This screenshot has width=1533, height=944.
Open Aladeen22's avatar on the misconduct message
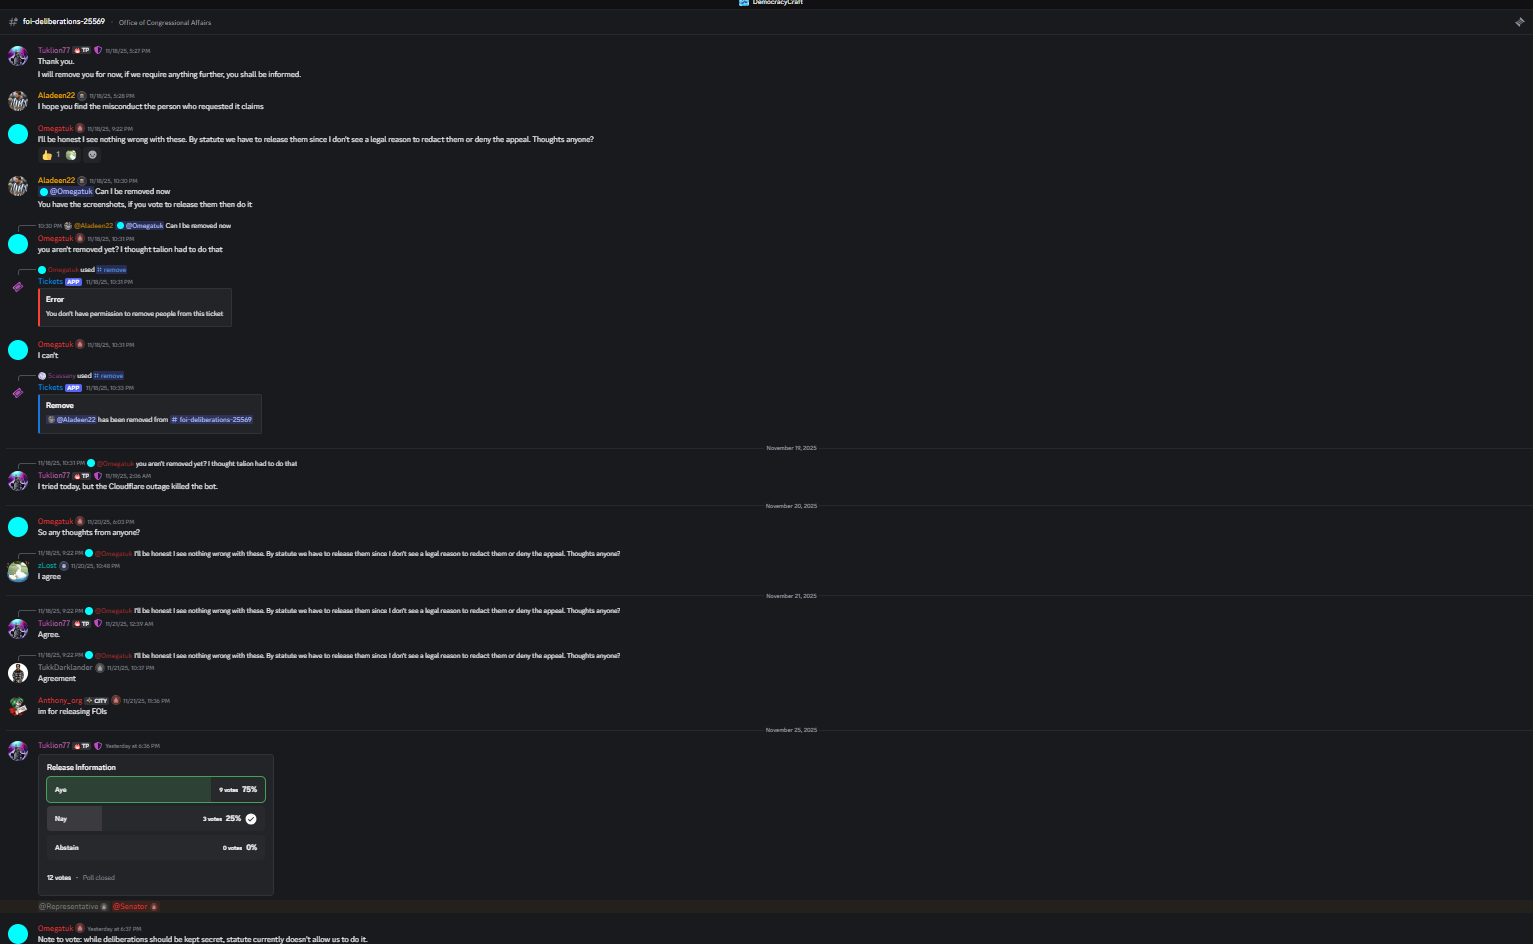point(18,101)
